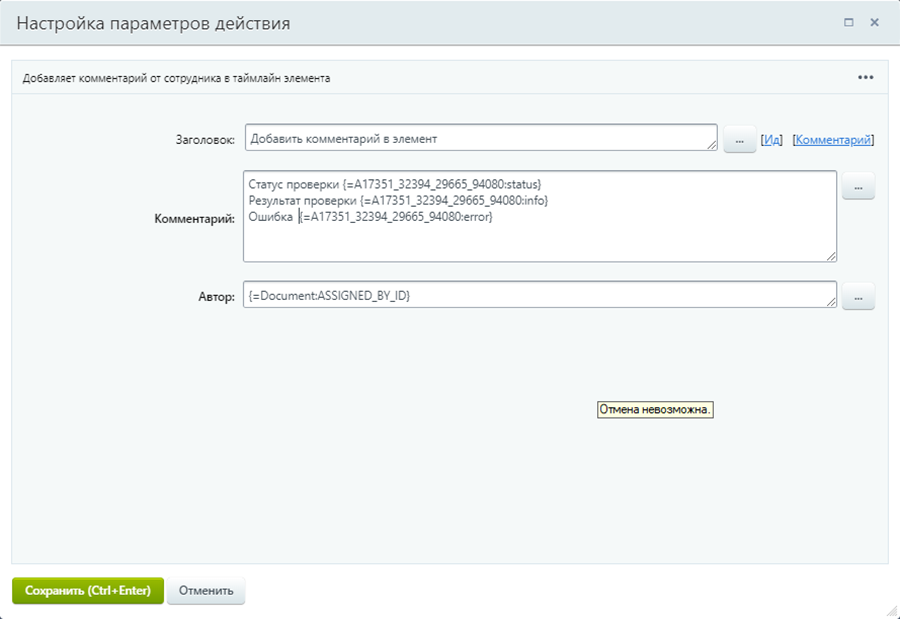
Task: Click the "..." button next to Заголовок field
Action: coord(739,141)
